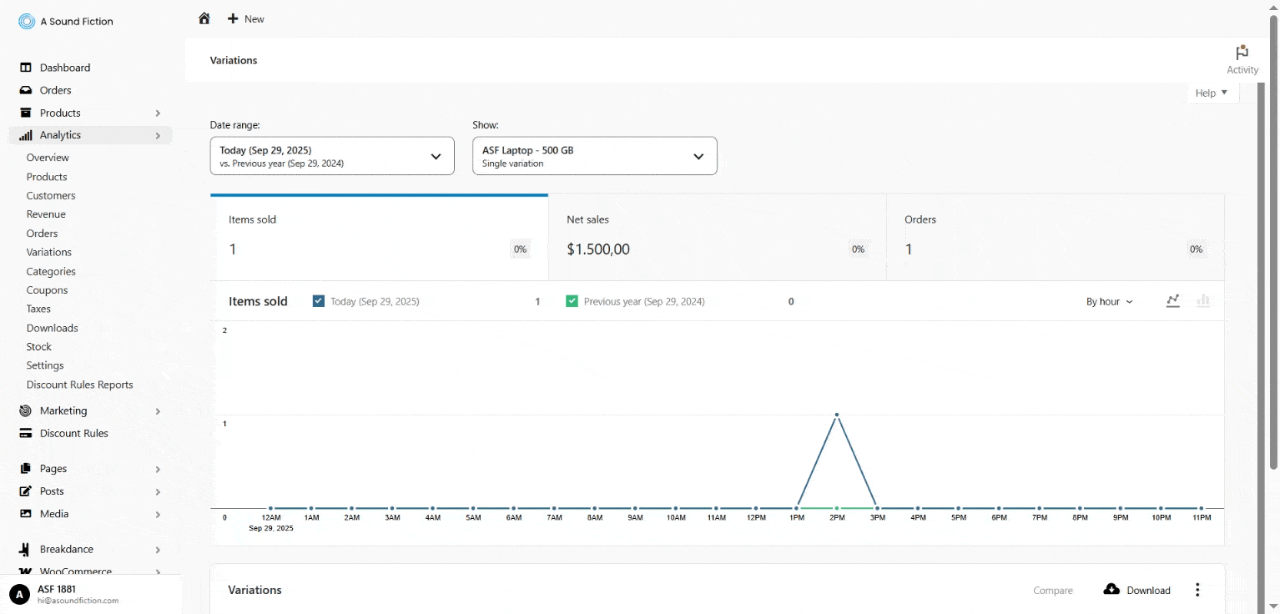Uncheck the Today (Sep 29, 2025) checkbox
1280x614 pixels.
point(319,300)
